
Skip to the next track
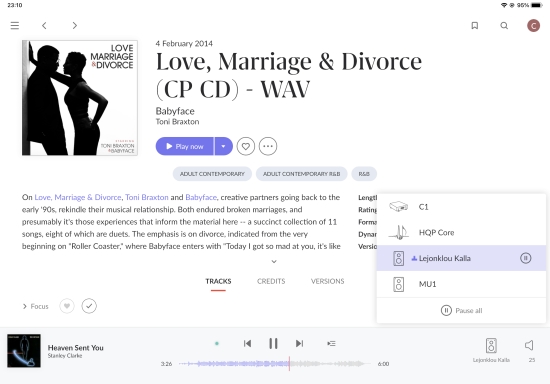[x=299, y=344]
